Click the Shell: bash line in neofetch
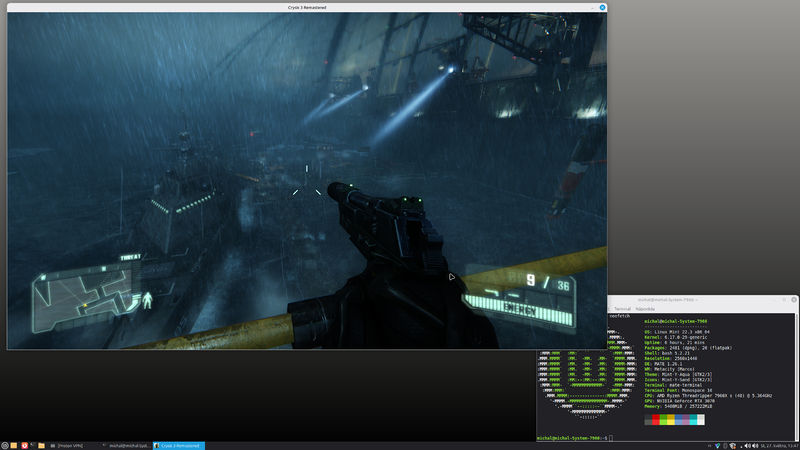This screenshot has width=800, height=450. click(667, 353)
